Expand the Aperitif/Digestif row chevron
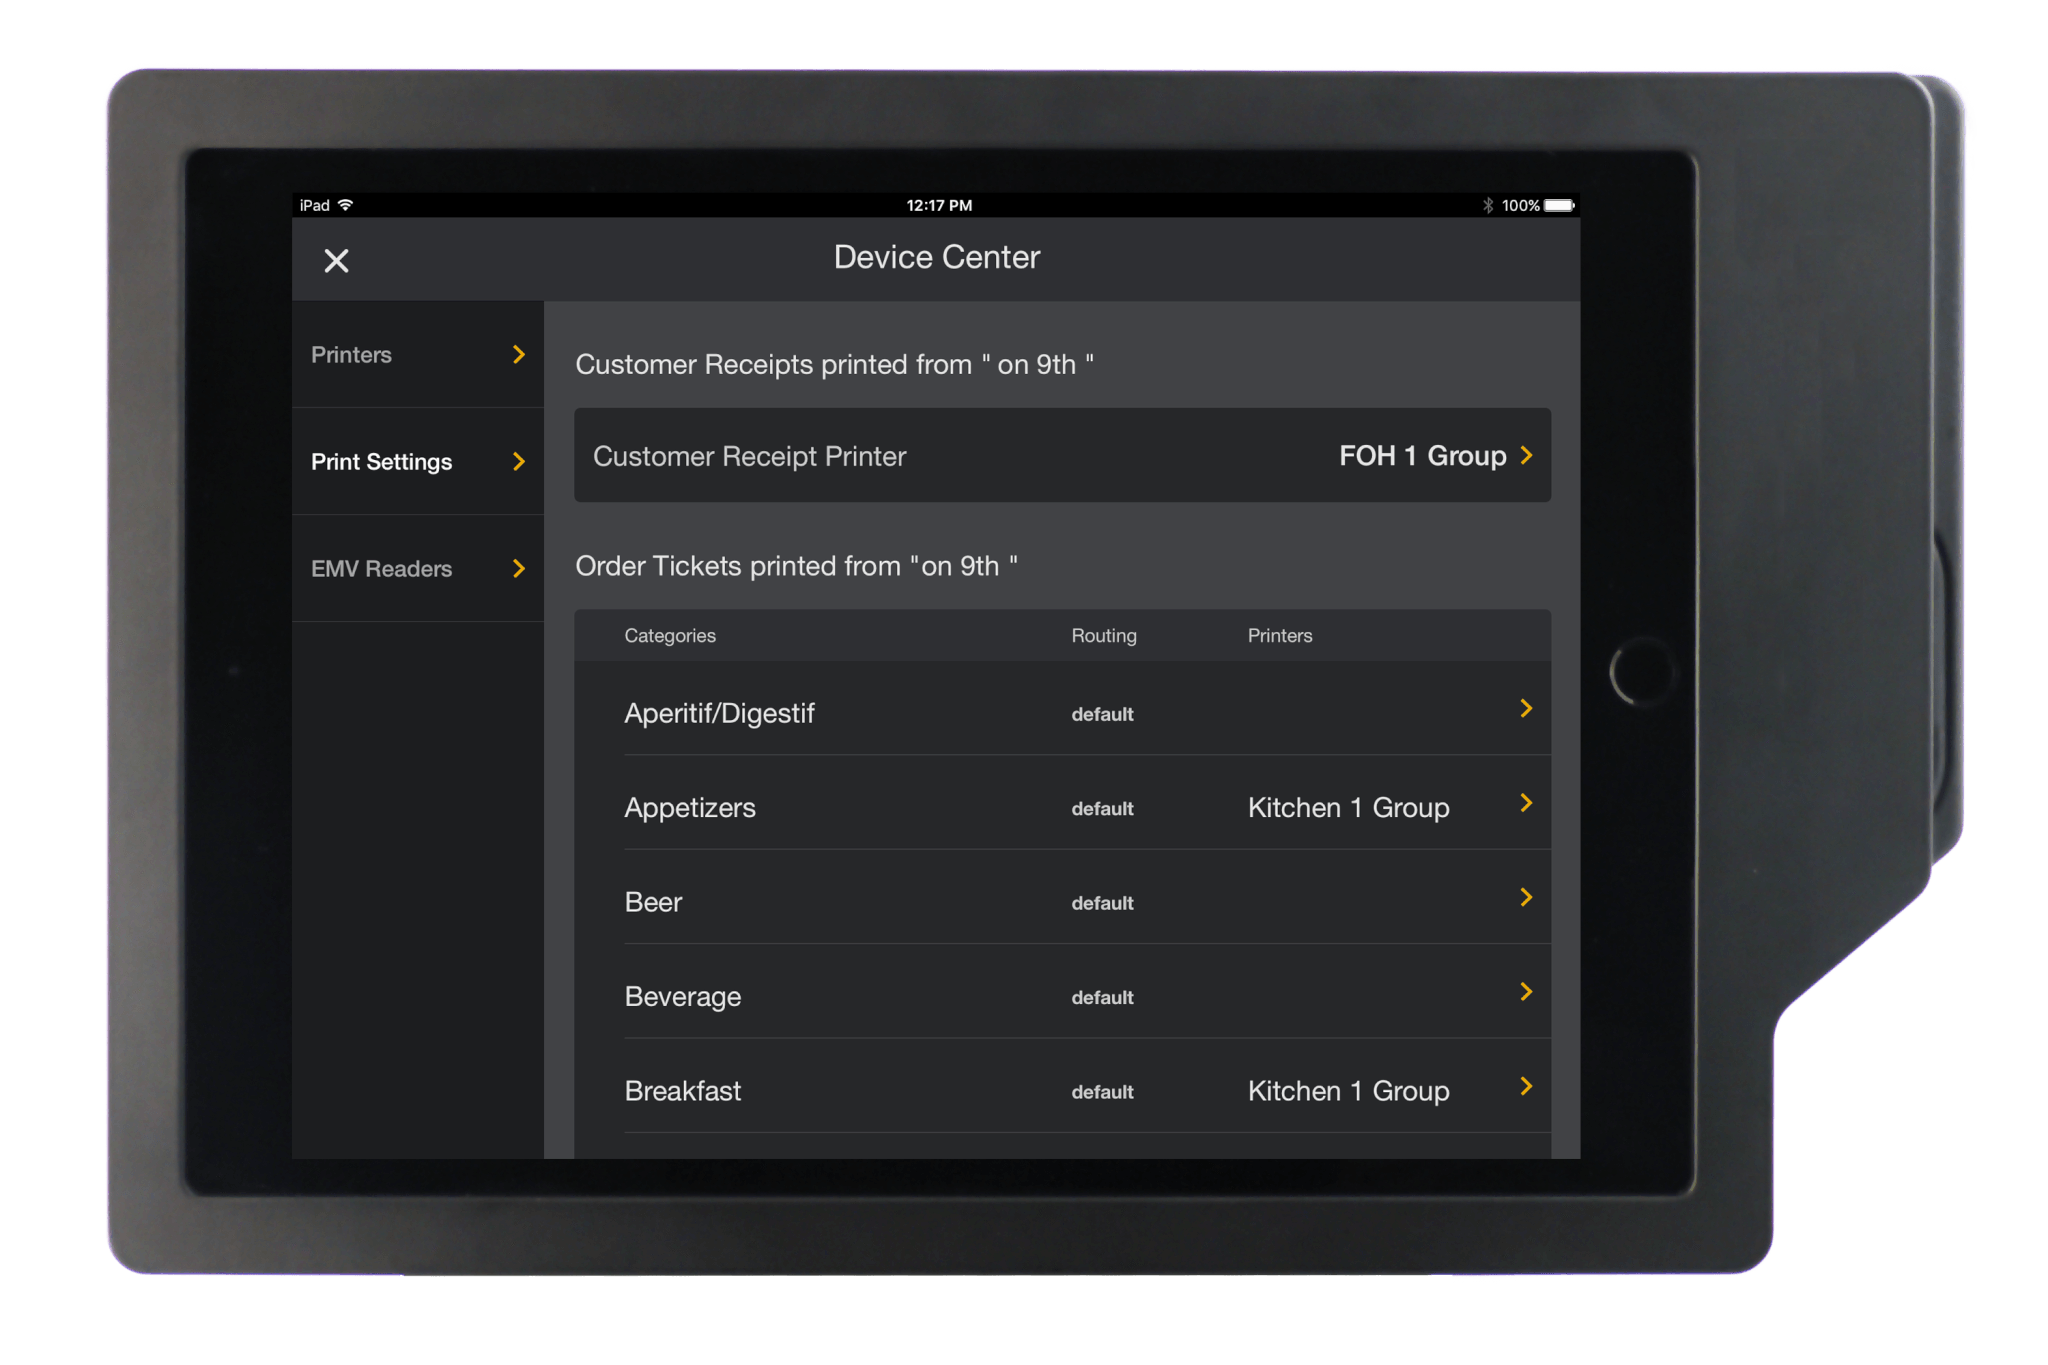Image resolution: width=2048 pixels, height=1365 pixels. click(1526, 709)
